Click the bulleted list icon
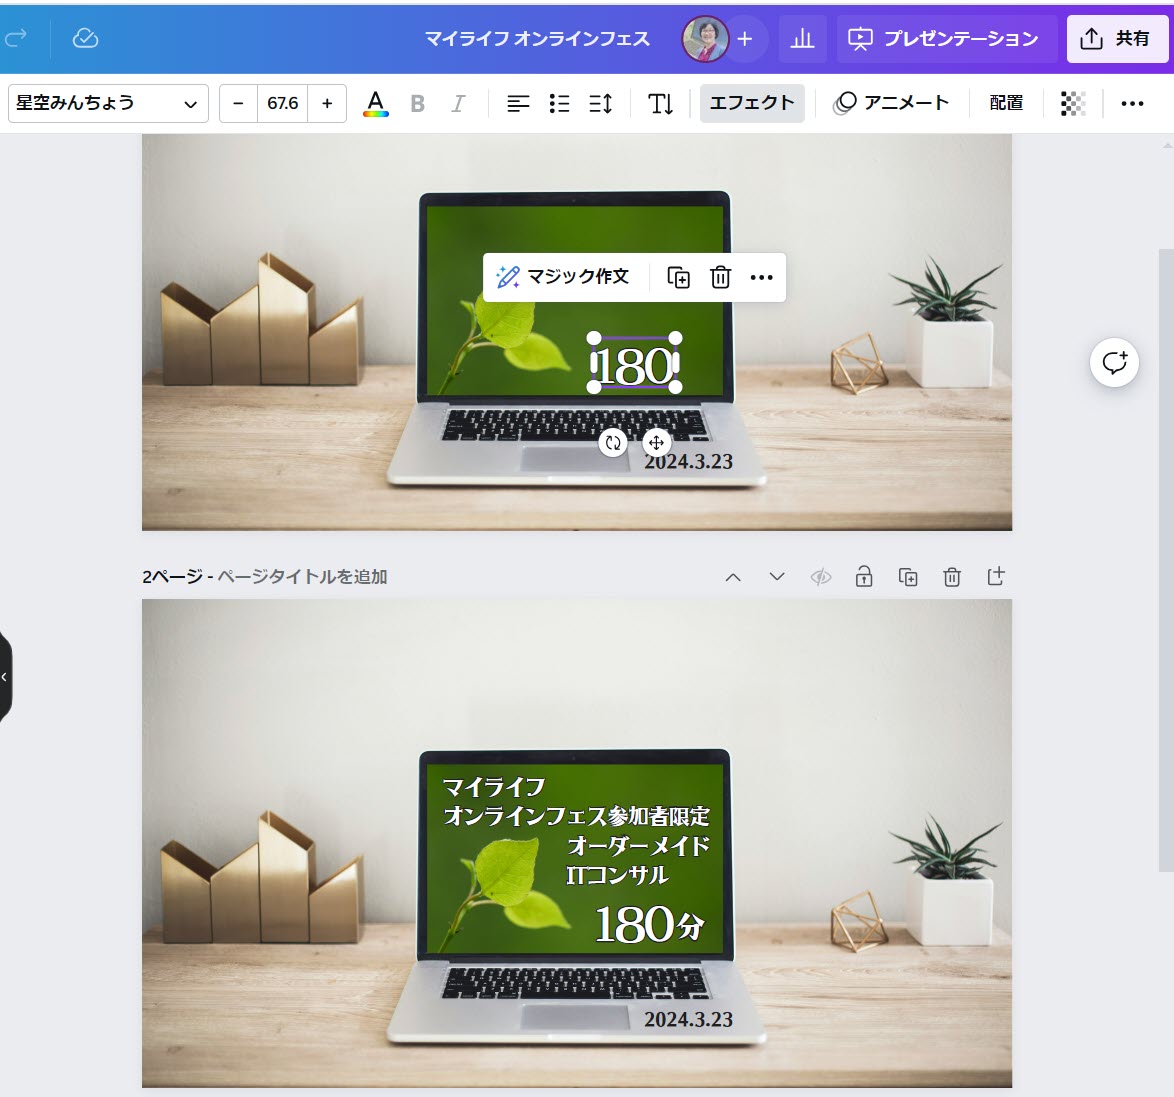 point(559,103)
